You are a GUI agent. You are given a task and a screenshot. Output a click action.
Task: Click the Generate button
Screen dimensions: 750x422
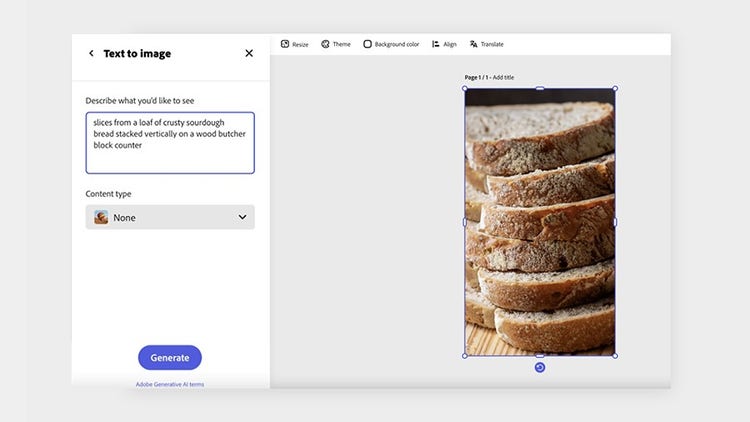click(170, 357)
